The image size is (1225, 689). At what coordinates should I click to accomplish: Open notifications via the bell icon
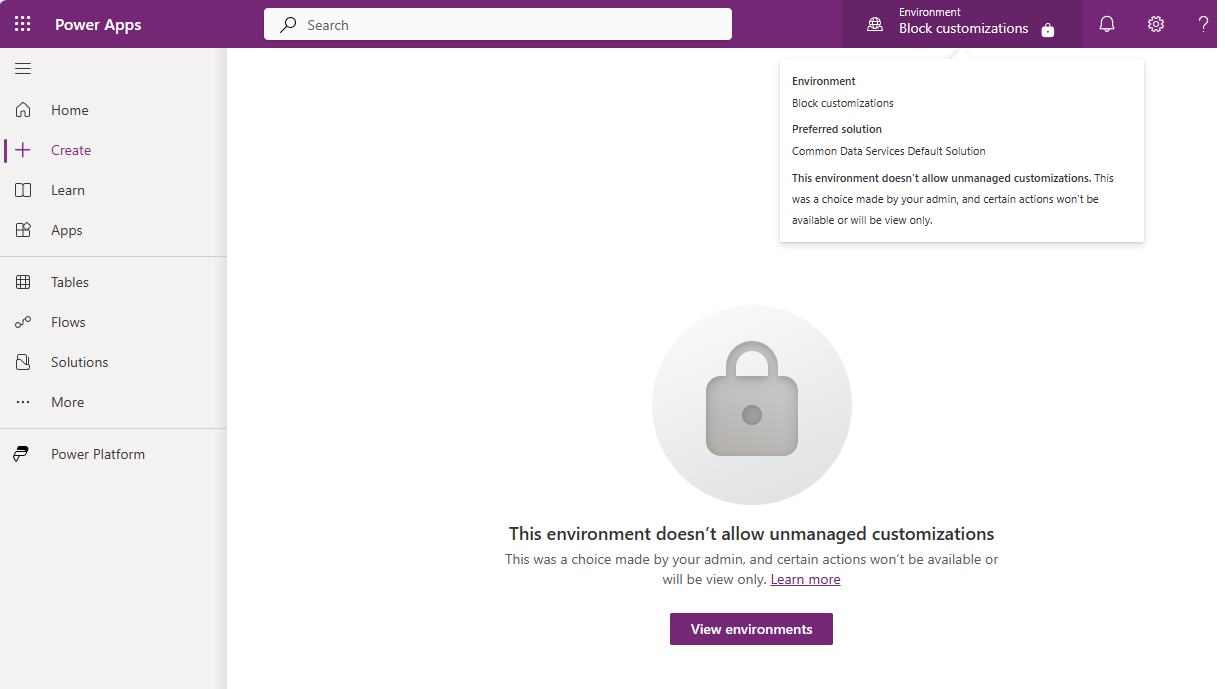click(1106, 23)
